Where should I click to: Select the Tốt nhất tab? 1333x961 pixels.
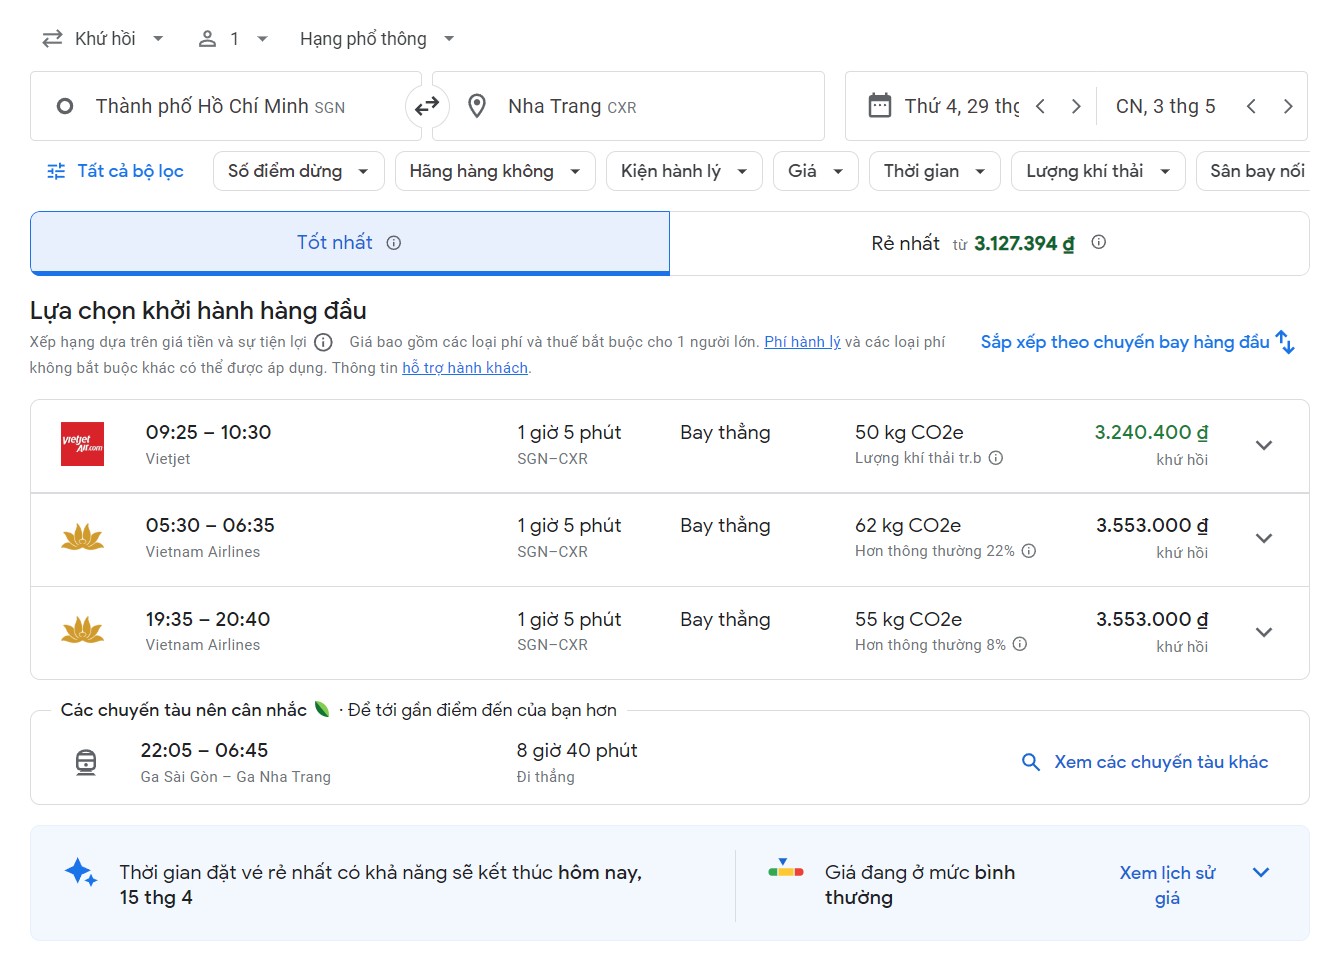tap(349, 243)
